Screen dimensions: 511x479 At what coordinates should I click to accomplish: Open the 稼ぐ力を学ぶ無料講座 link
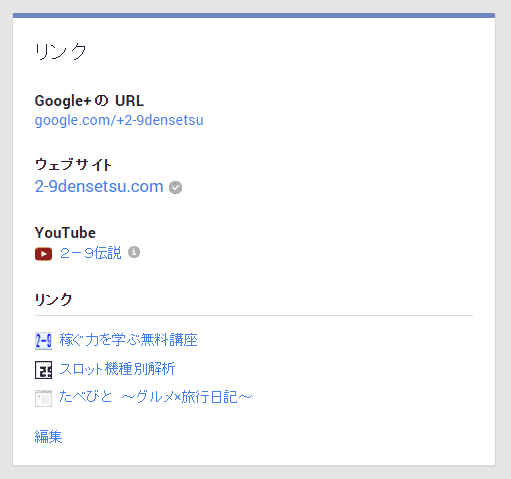point(128,340)
